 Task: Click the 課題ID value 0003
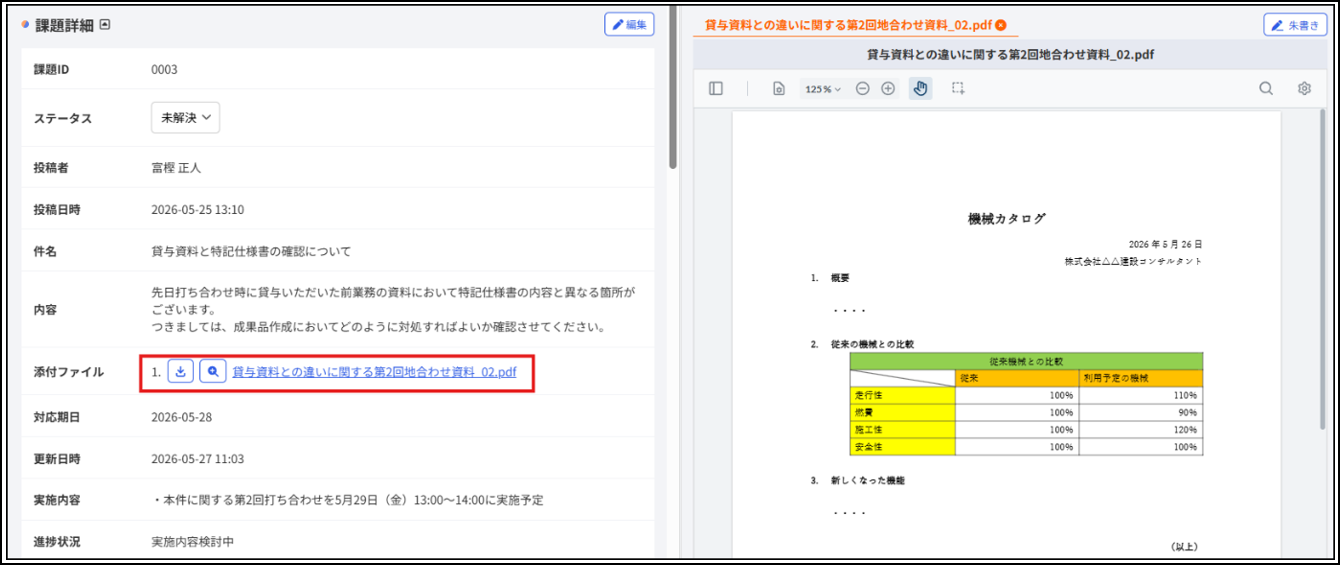(x=164, y=69)
